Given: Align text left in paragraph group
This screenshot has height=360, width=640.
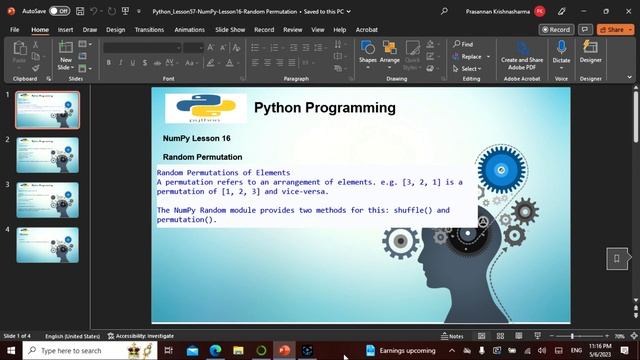Looking at the screenshot, I should pos(255,62).
